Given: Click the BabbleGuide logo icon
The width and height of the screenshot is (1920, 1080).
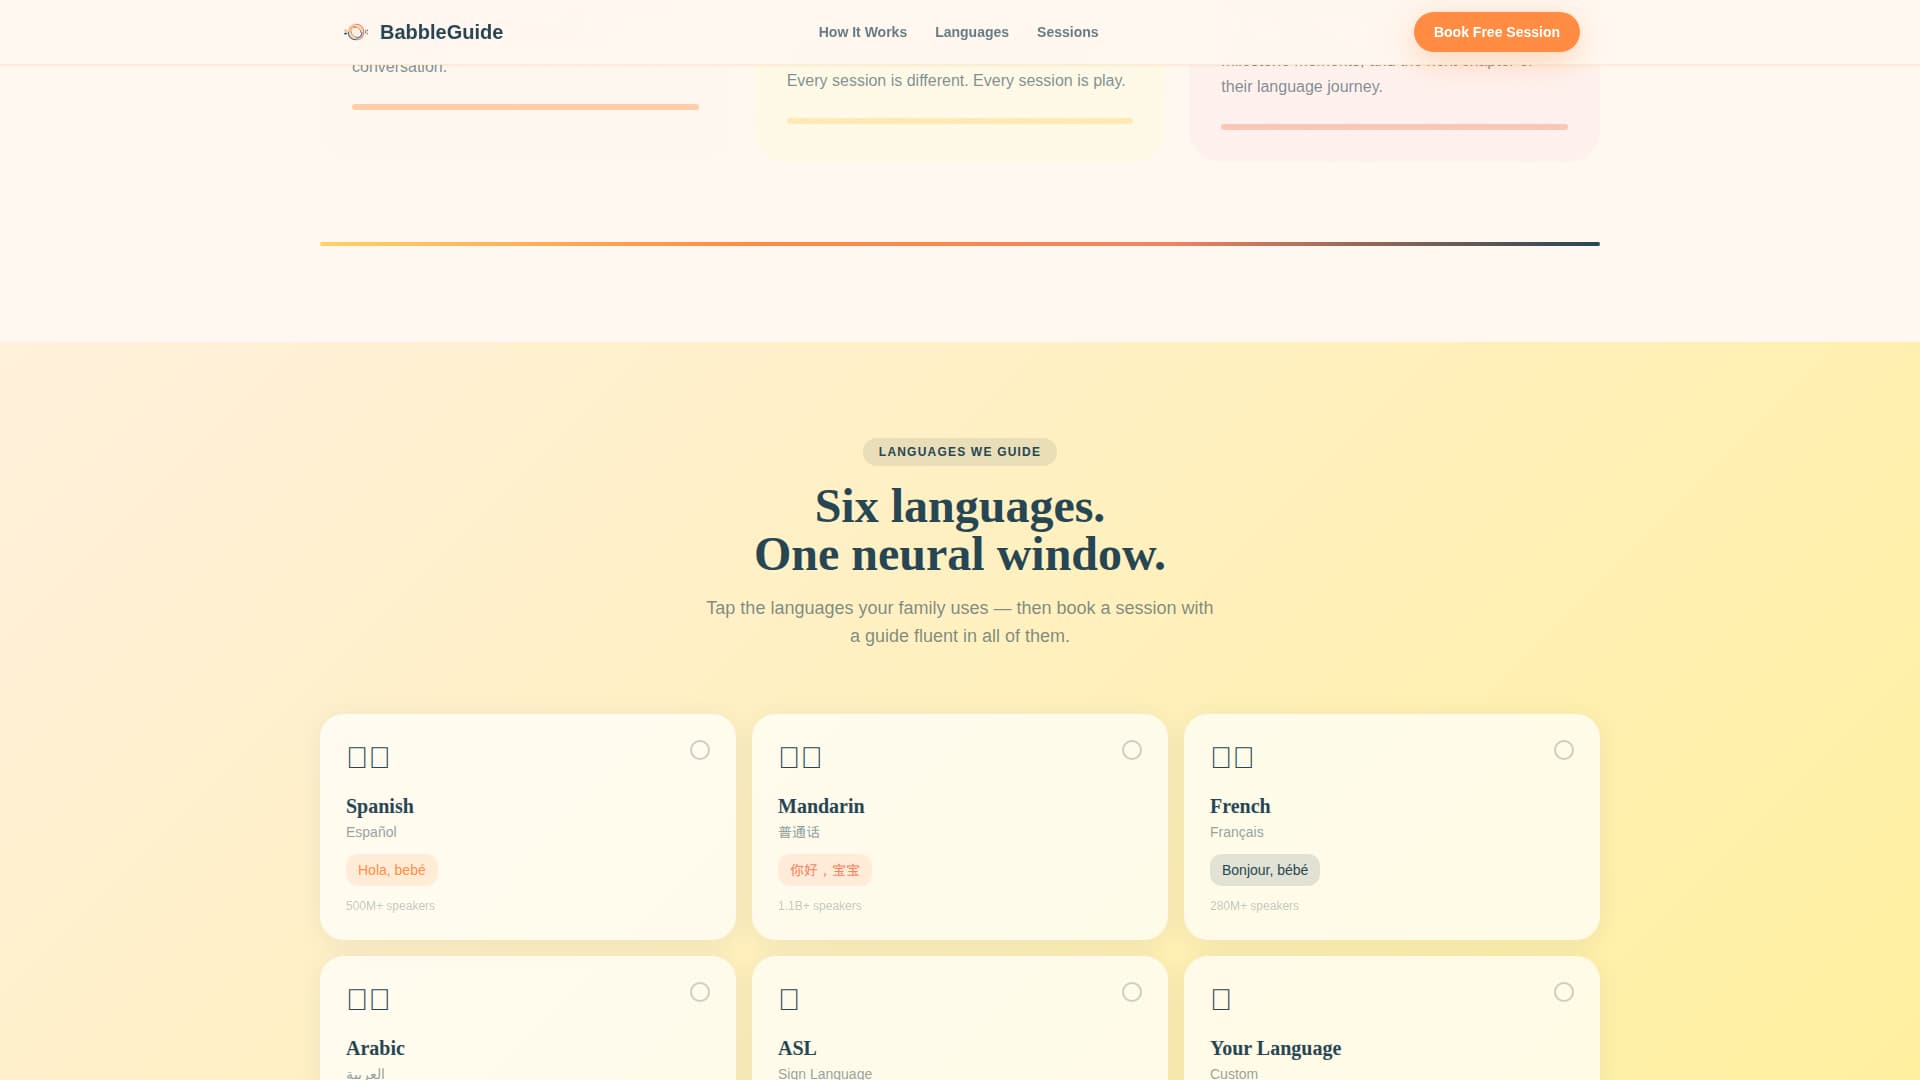Looking at the screenshot, I should pos(356,32).
